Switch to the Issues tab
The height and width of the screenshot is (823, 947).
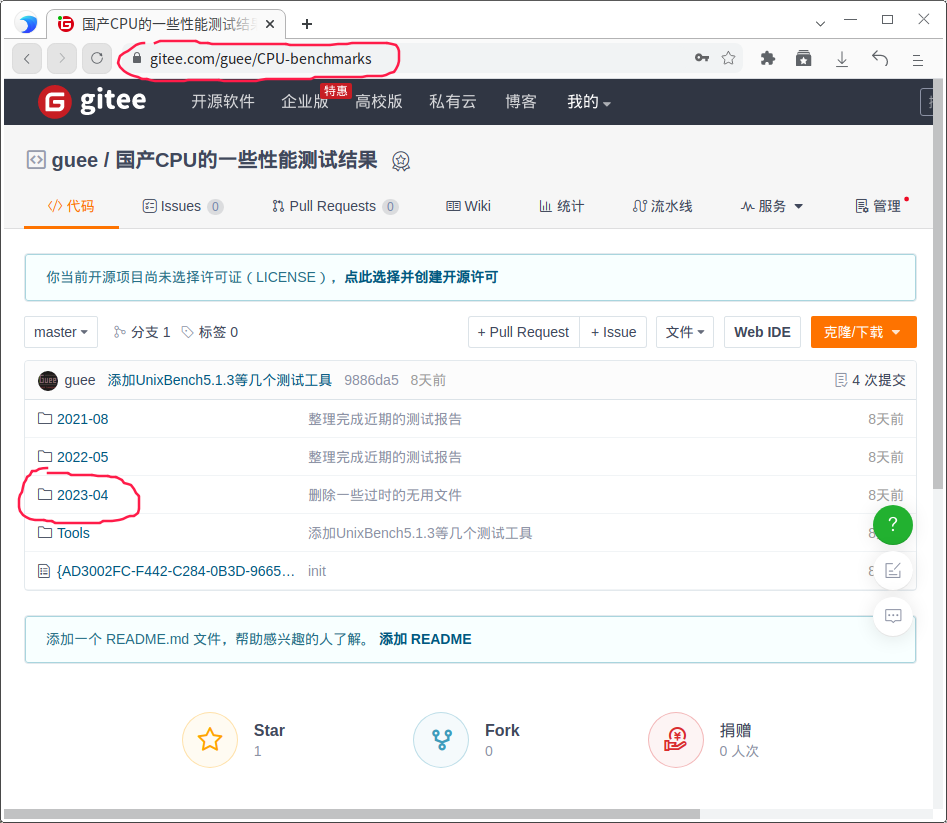(183, 207)
